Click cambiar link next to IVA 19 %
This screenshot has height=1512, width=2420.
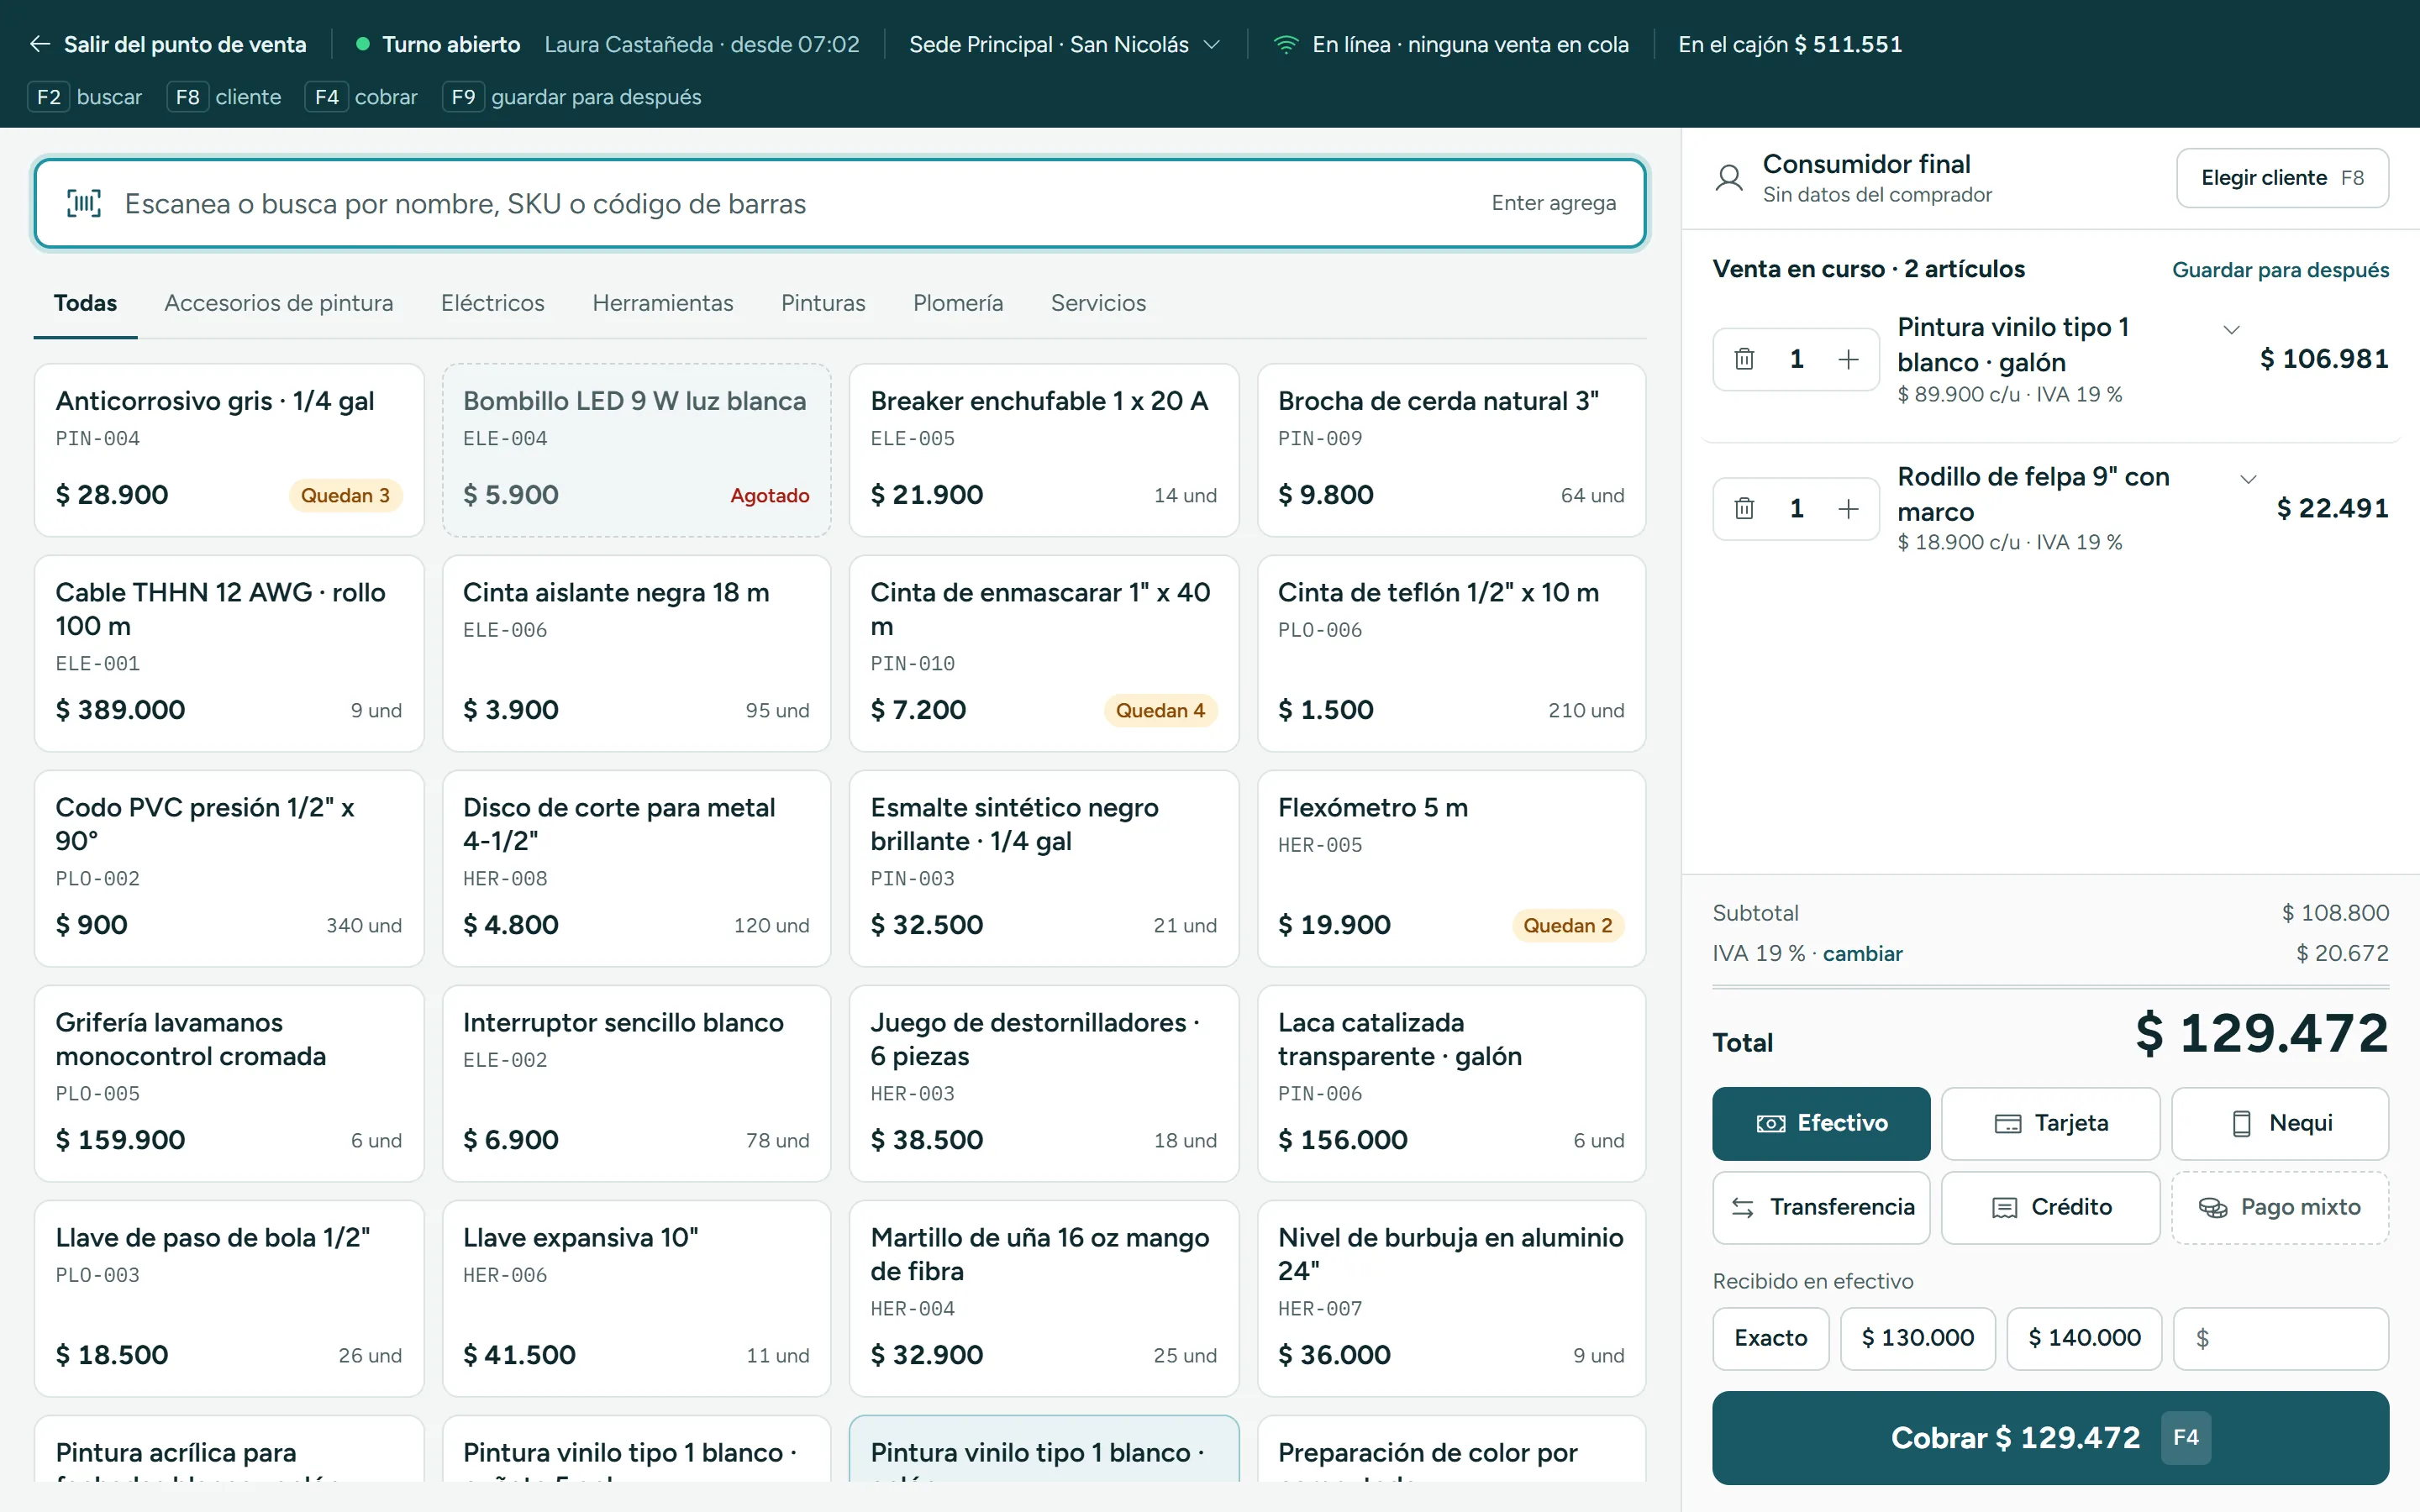(1862, 954)
